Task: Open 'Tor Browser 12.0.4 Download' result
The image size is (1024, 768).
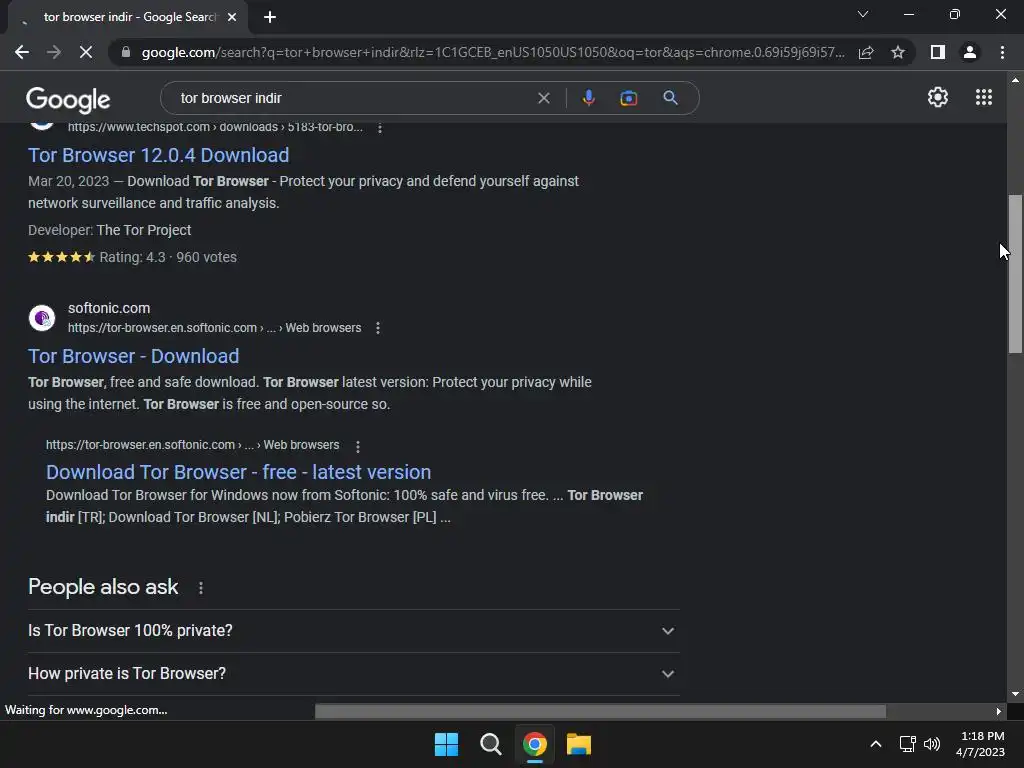Action: click(158, 155)
